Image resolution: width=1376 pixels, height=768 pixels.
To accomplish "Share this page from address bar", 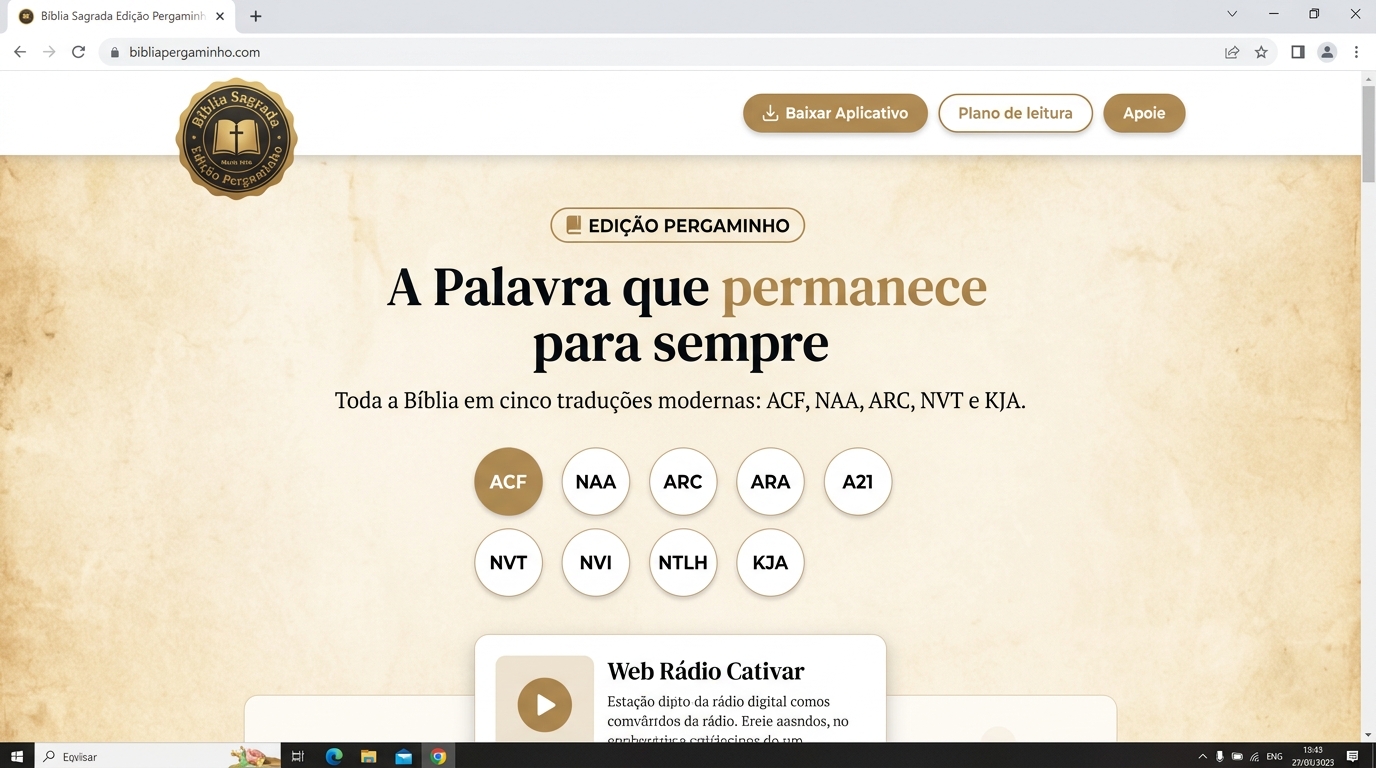I will pos(1232,52).
